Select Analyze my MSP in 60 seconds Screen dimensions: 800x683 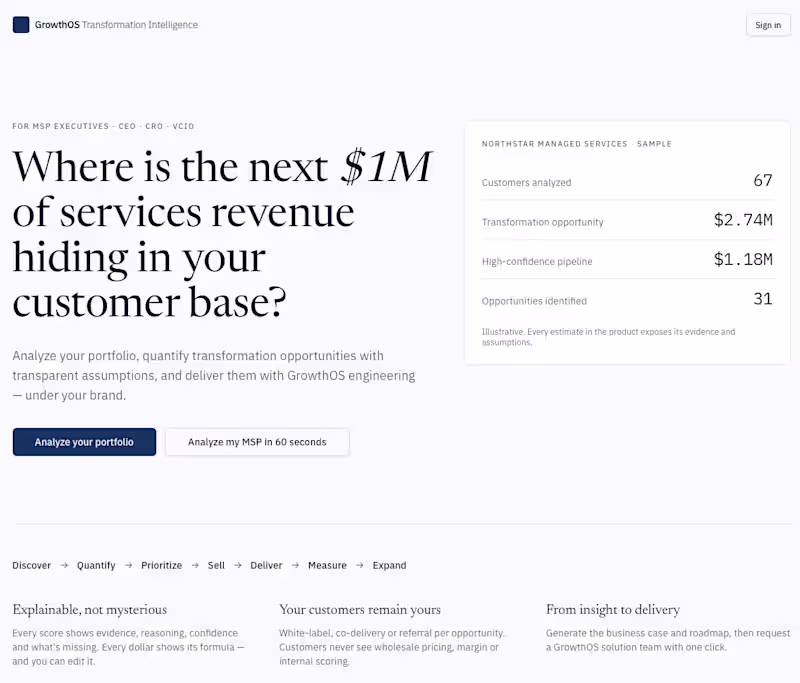pyautogui.click(x=257, y=442)
